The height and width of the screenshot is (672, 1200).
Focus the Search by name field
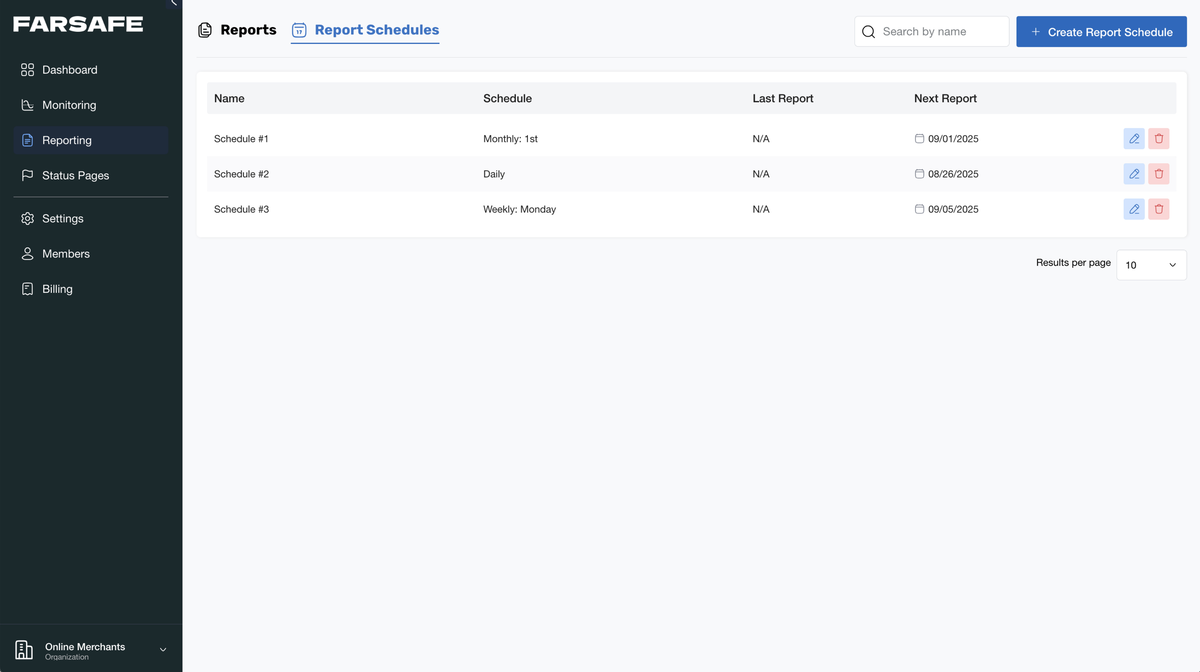[x=940, y=32]
